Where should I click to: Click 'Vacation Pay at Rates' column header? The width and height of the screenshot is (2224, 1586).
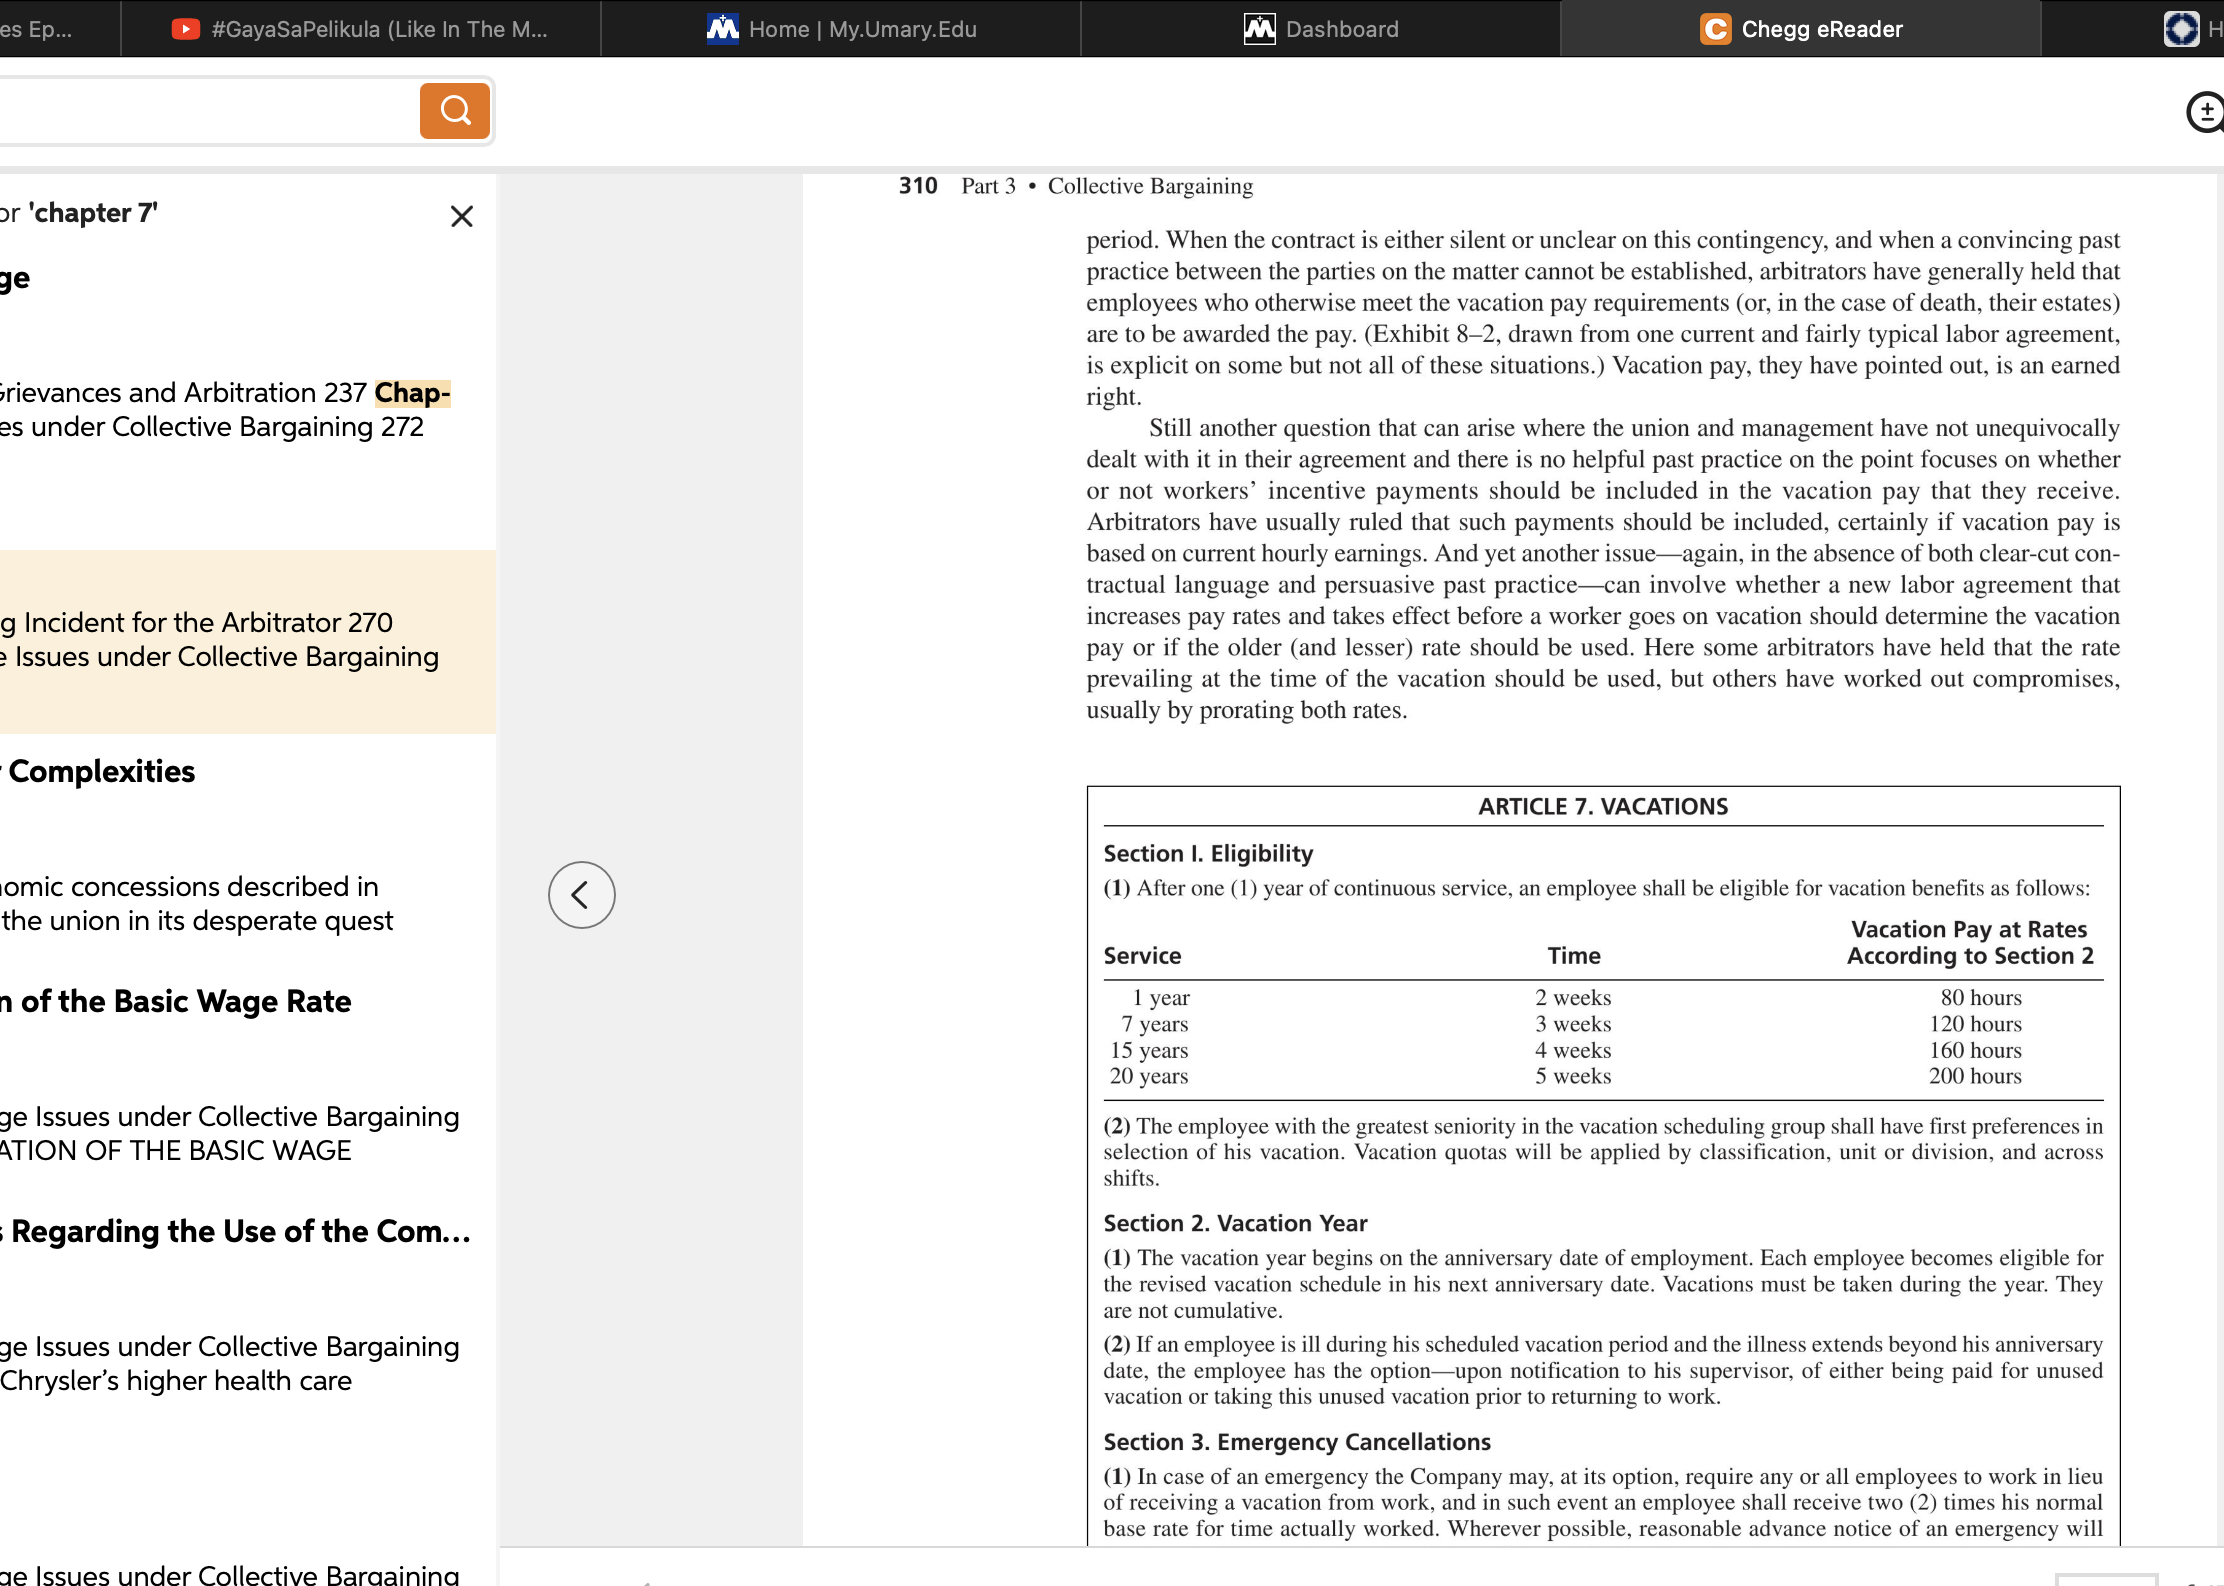click(x=1969, y=929)
